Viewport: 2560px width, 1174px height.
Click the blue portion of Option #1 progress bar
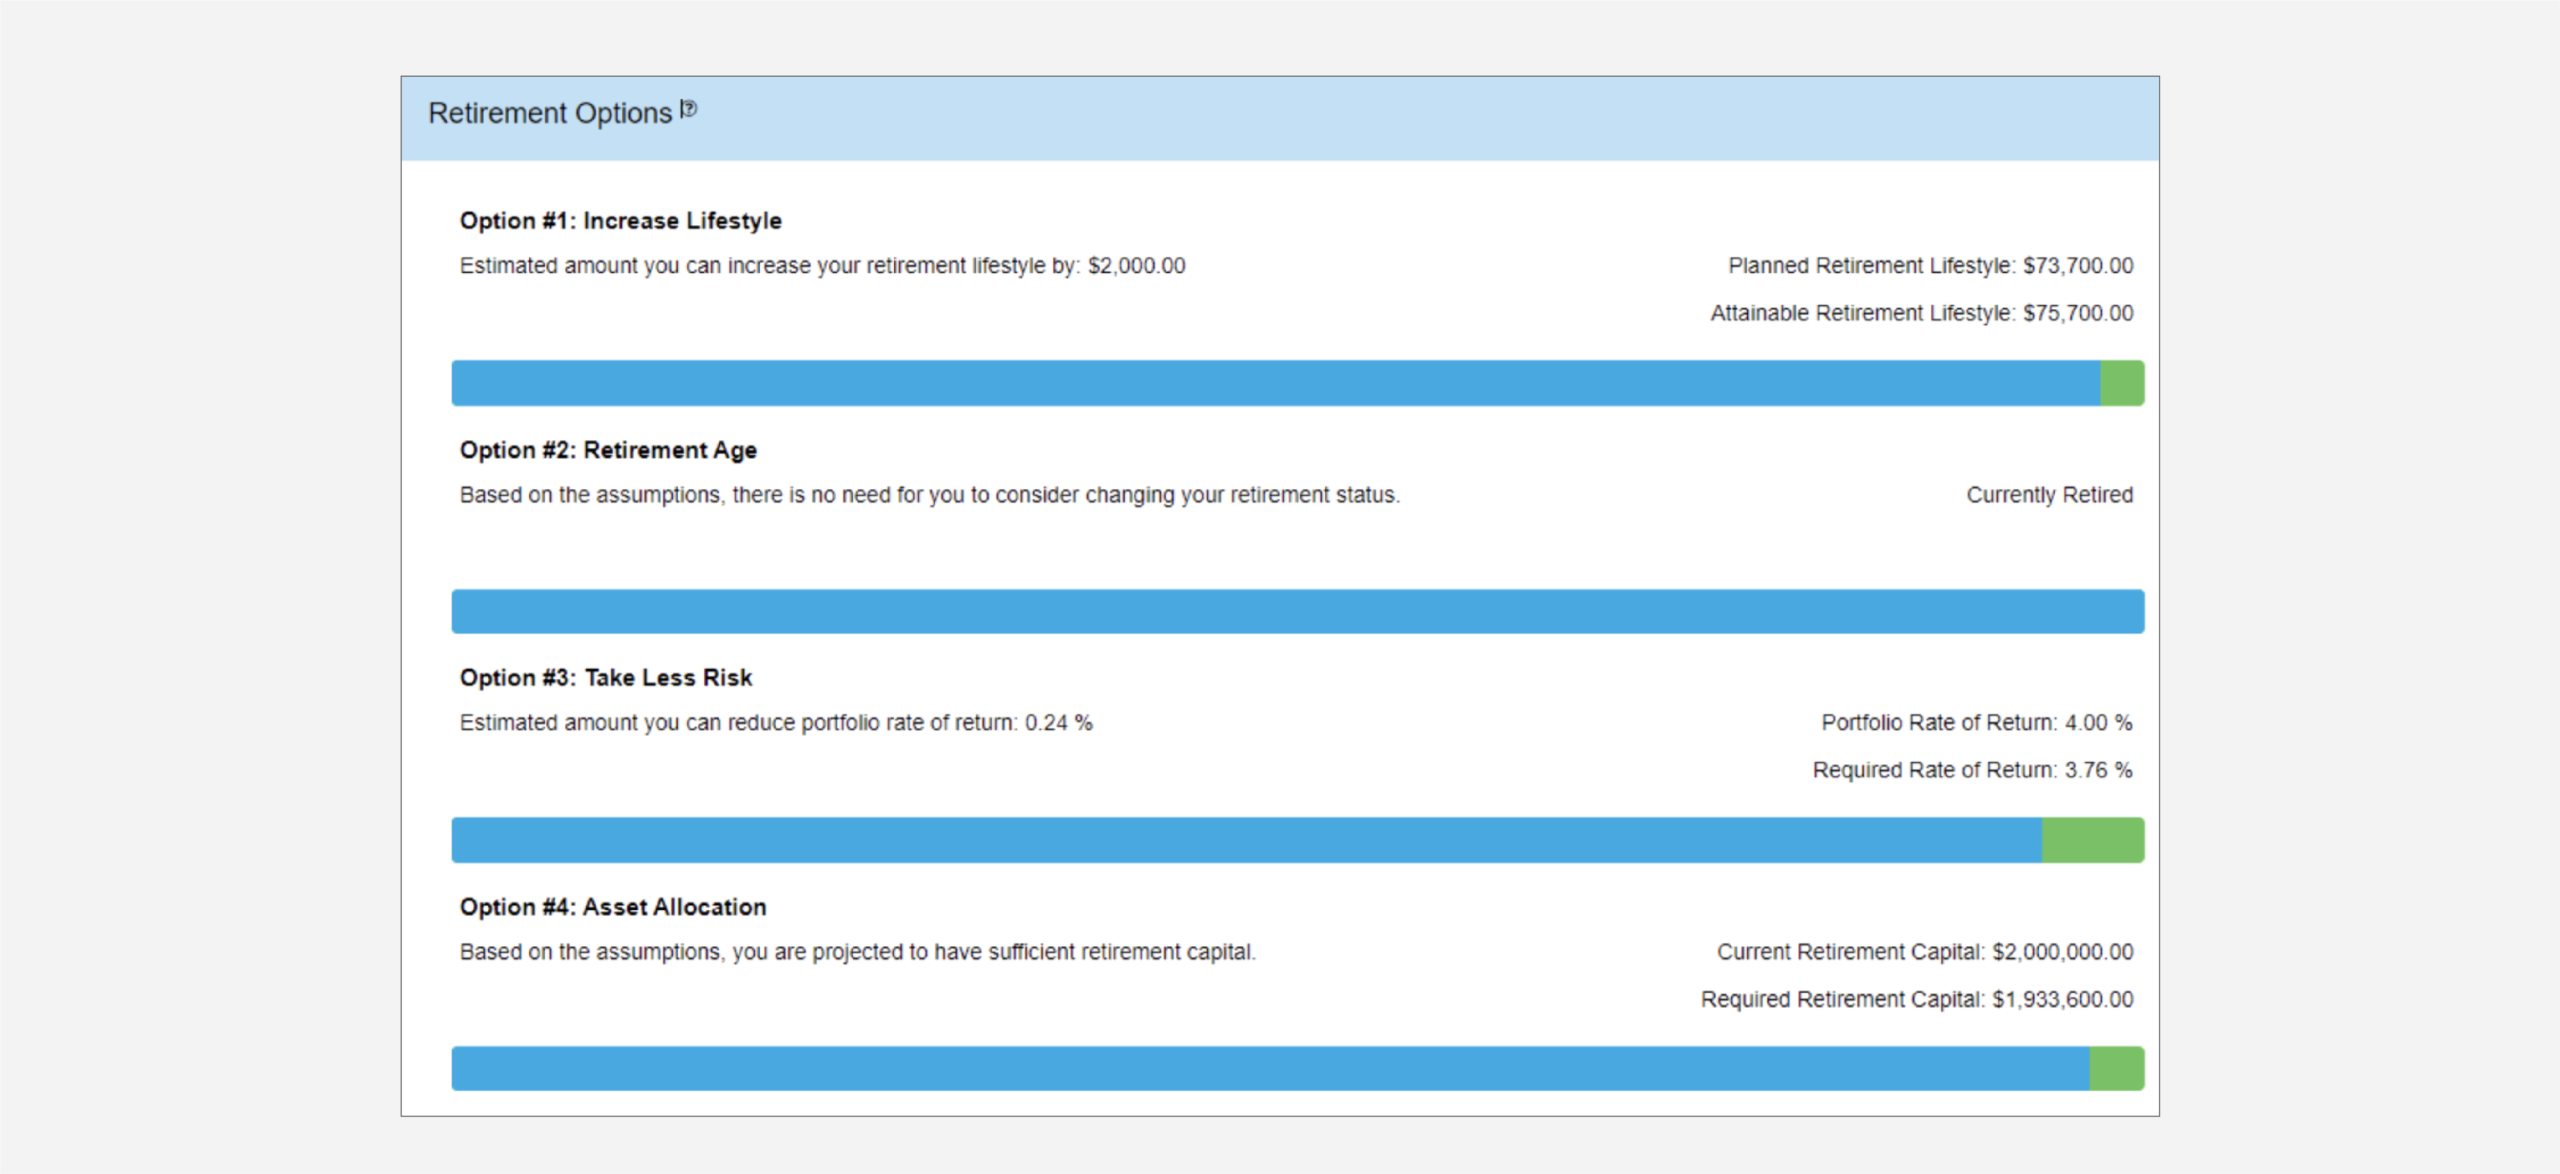click(x=1275, y=384)
